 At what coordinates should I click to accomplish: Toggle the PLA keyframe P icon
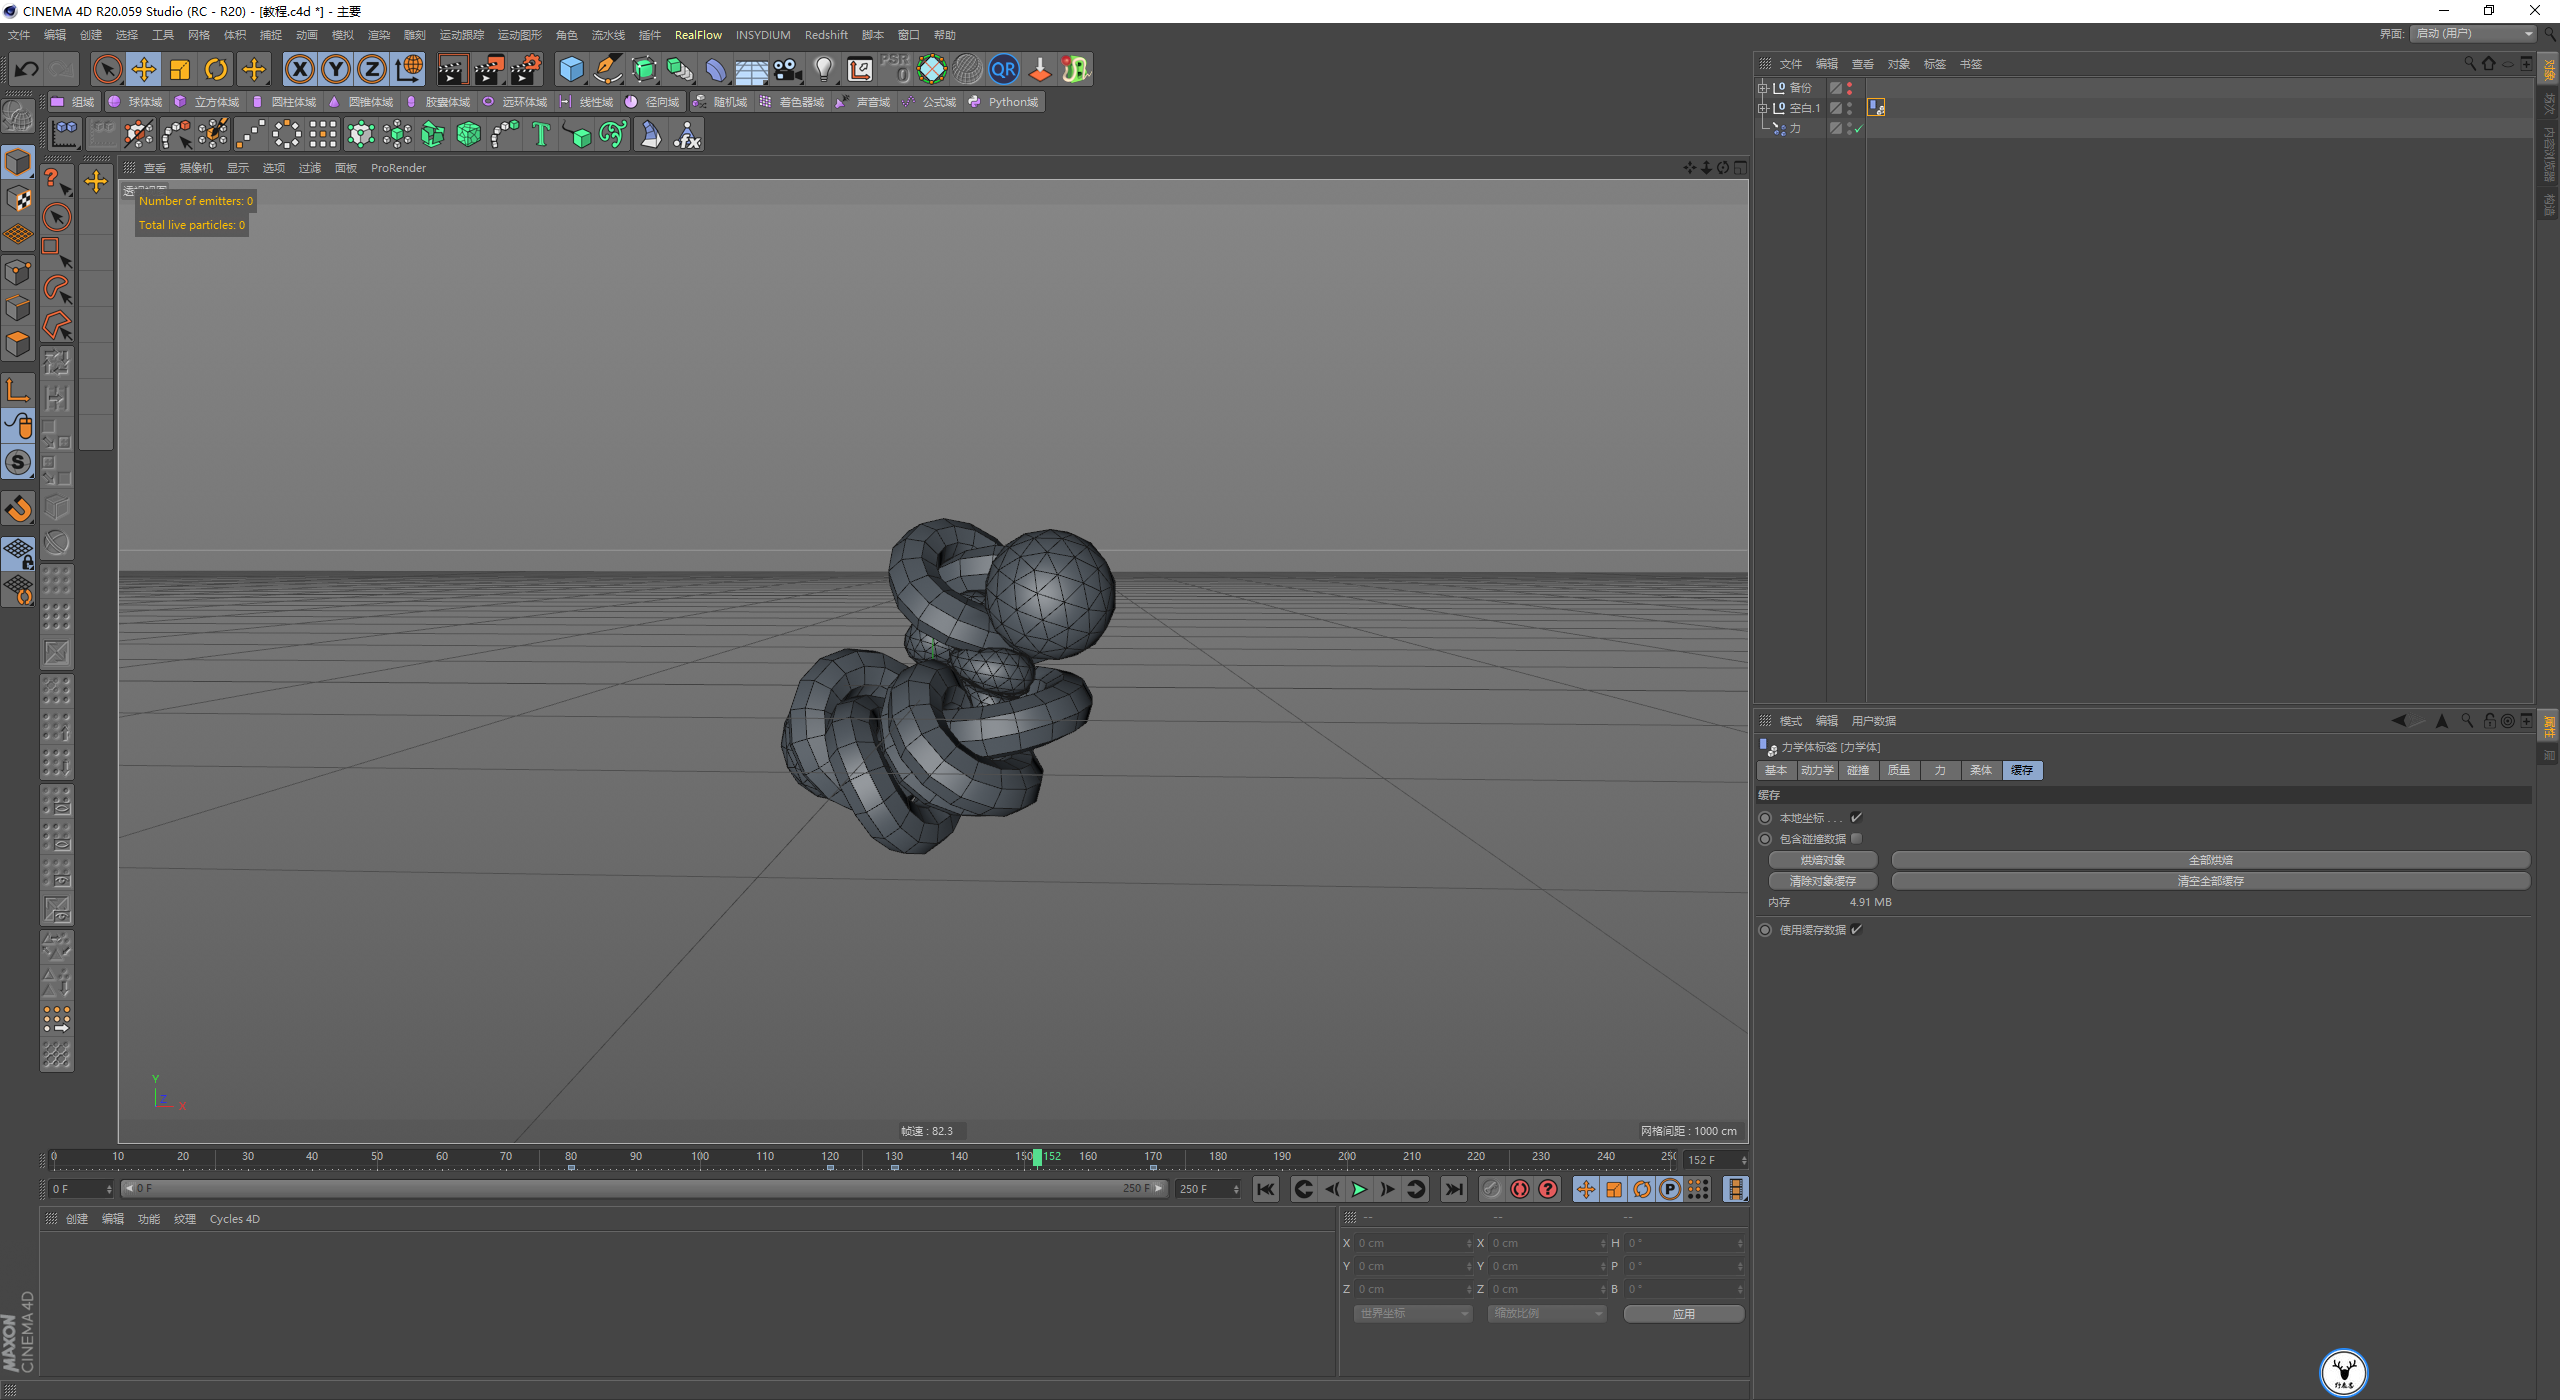click(x=1670, y=1189)
